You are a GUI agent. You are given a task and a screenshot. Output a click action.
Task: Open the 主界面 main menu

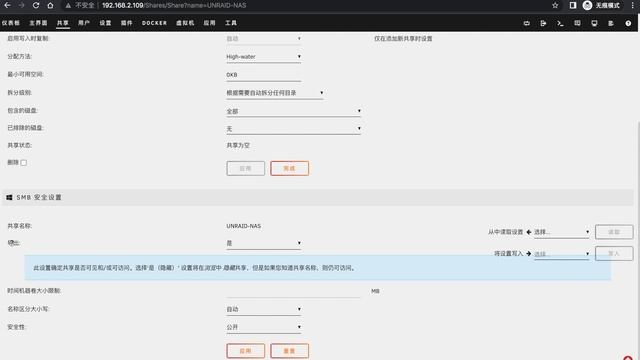(x=38, y=23)
